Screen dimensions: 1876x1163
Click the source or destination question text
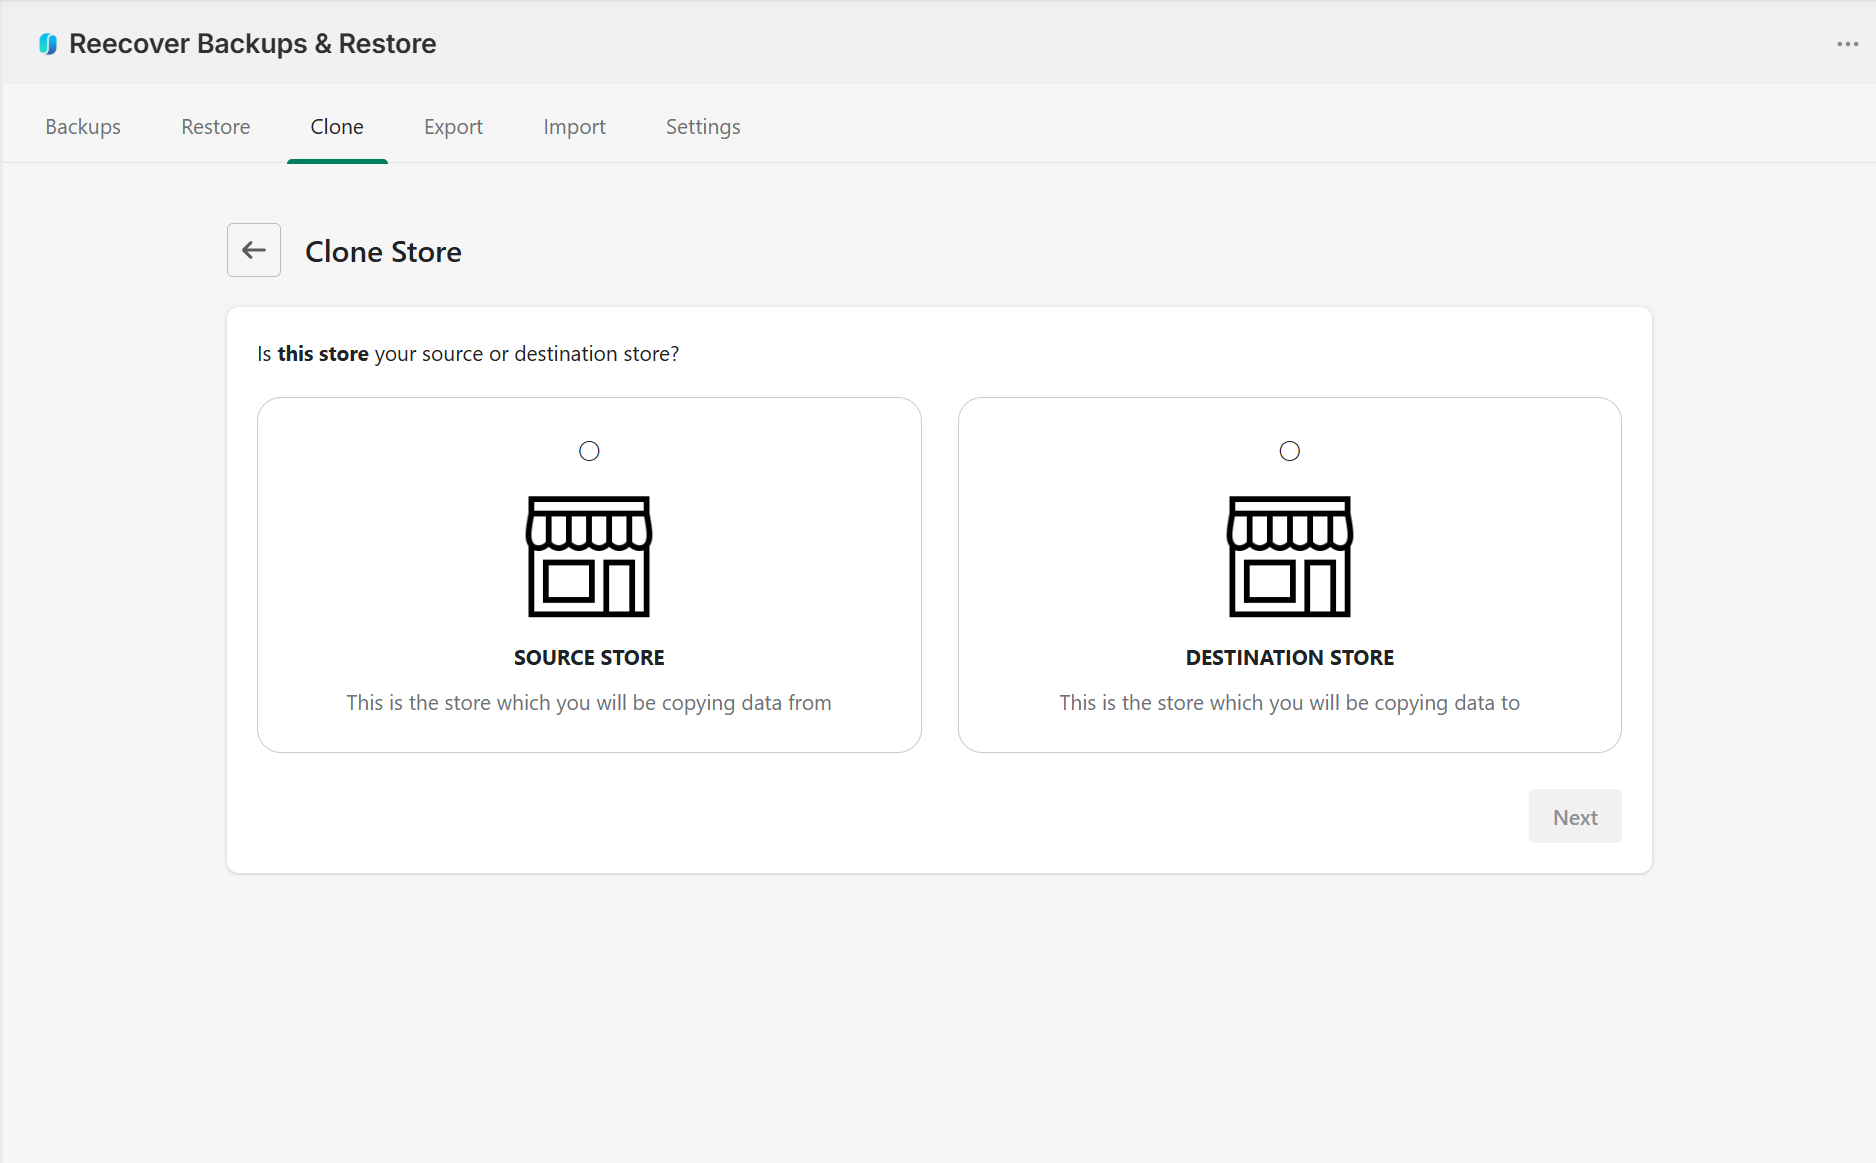pos(468,354)
